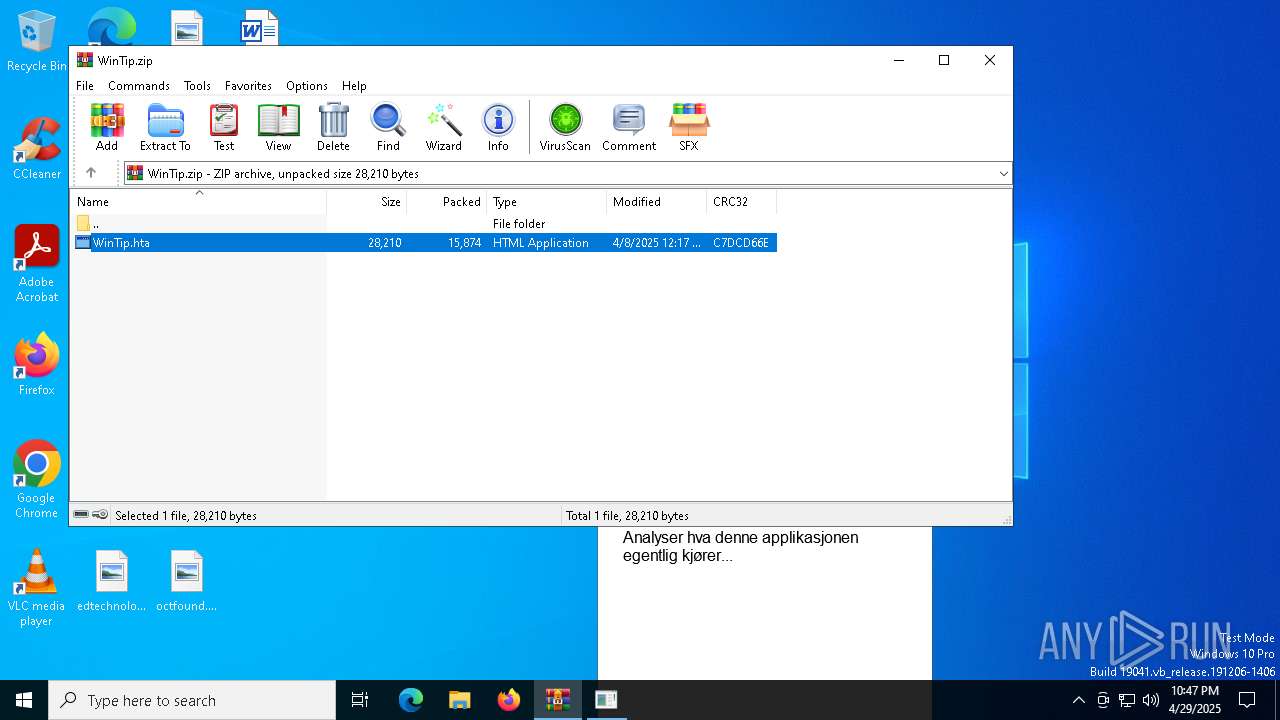1280x720 pixels.
Task: Run the Test archive tool
Action: (x=224, y=127)
